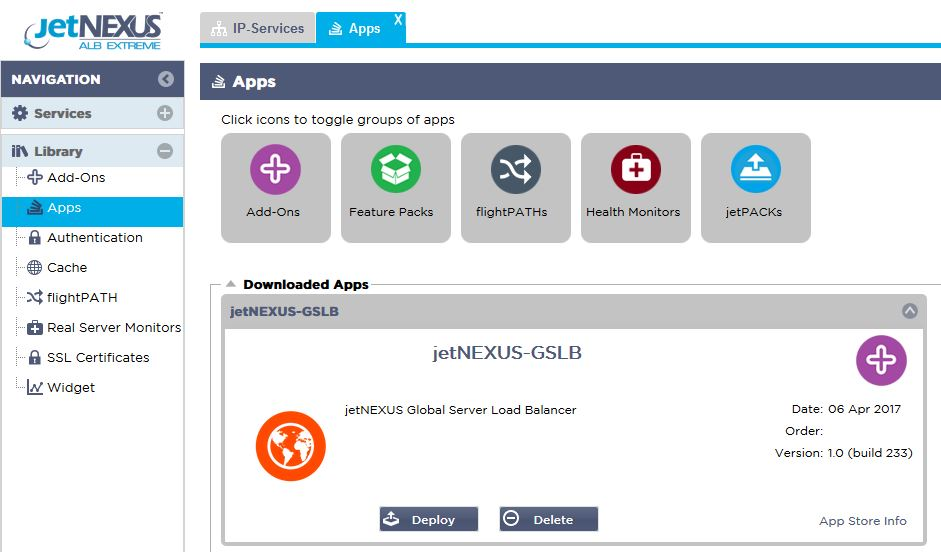The height and width of the screenshot is (552, 941).
Task: Deploy the jetNEXUS-GSLB app
Action: coord(428,519)
